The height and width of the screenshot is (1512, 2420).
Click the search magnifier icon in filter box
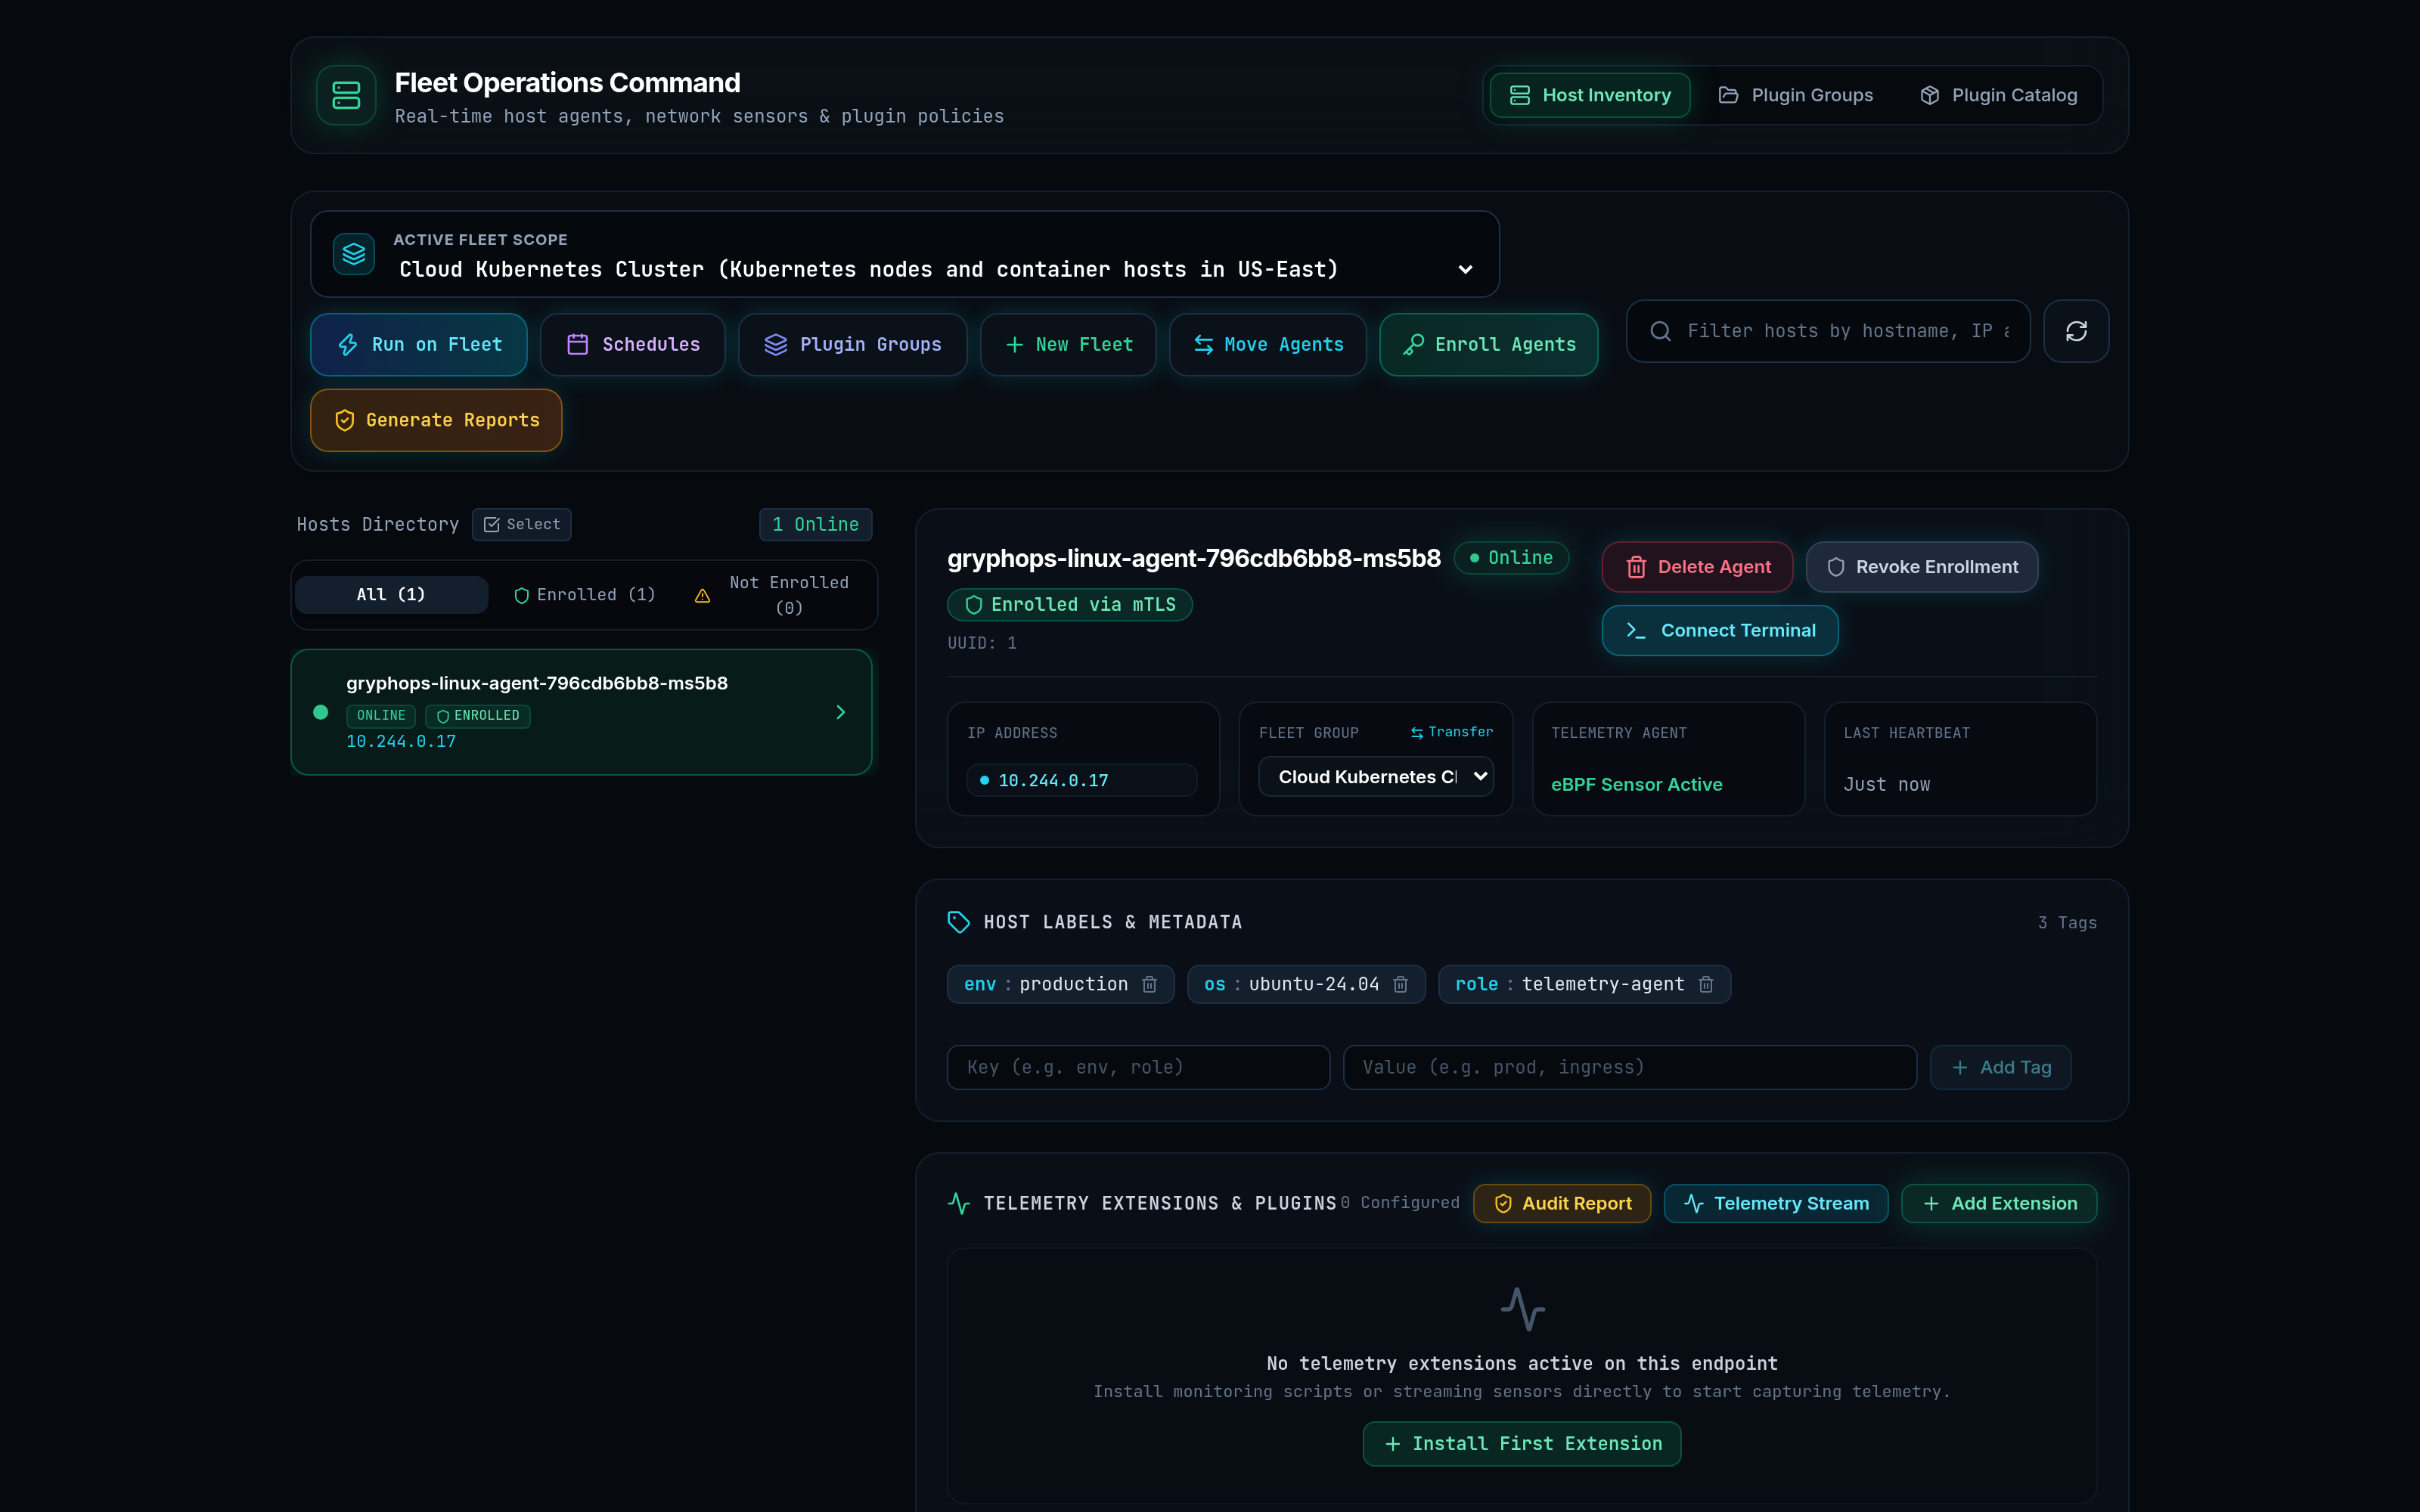click(1660, 331)
